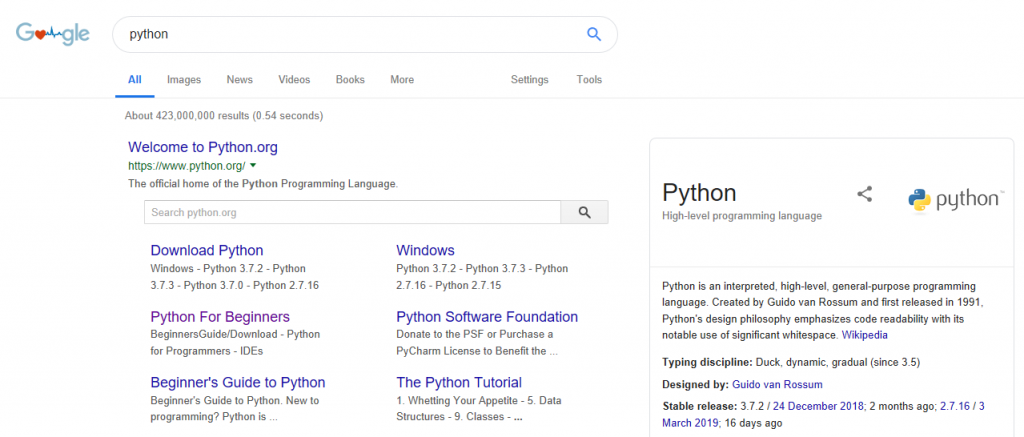Click the Google logo
The image size is (1024, 437).
tap(52, 34)
